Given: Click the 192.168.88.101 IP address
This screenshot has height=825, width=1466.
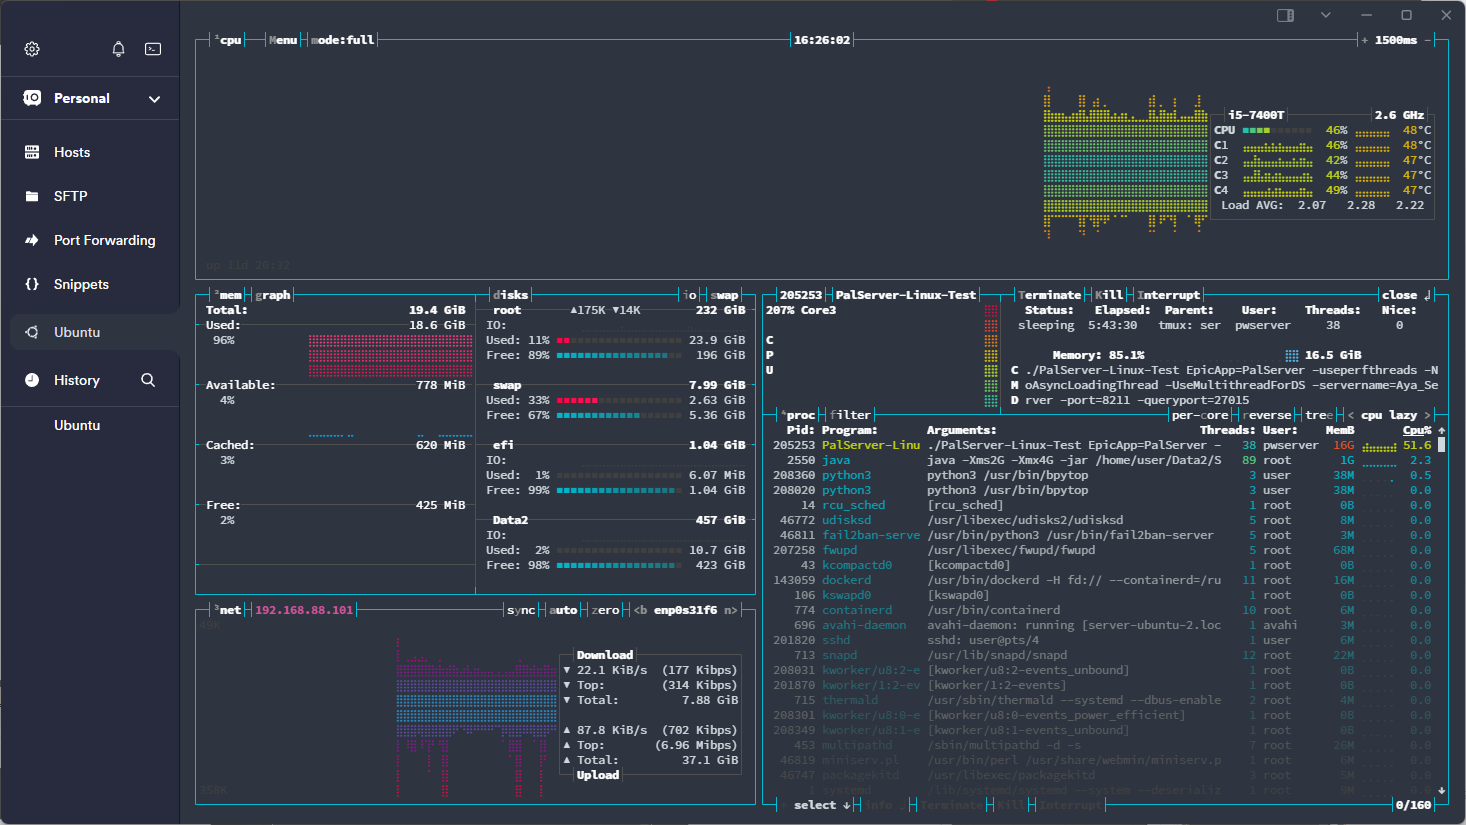Looking at the screenshot, I should 304,610.
